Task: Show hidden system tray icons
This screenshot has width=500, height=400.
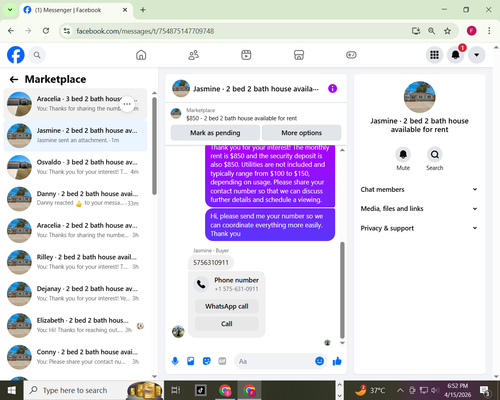Action: (x=400, y=390)
